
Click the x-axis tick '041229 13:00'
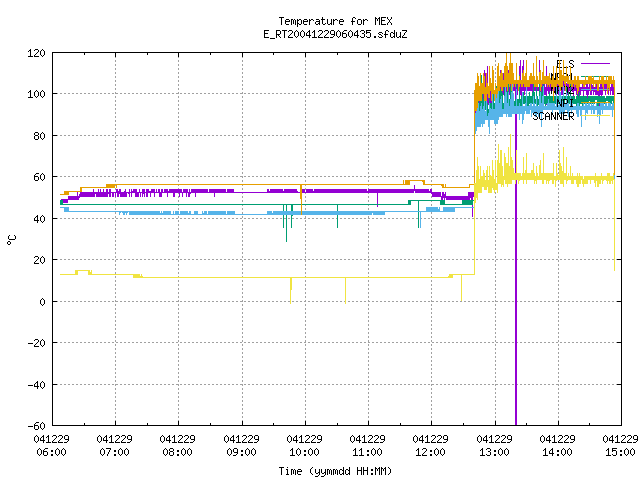click(495, 445)
